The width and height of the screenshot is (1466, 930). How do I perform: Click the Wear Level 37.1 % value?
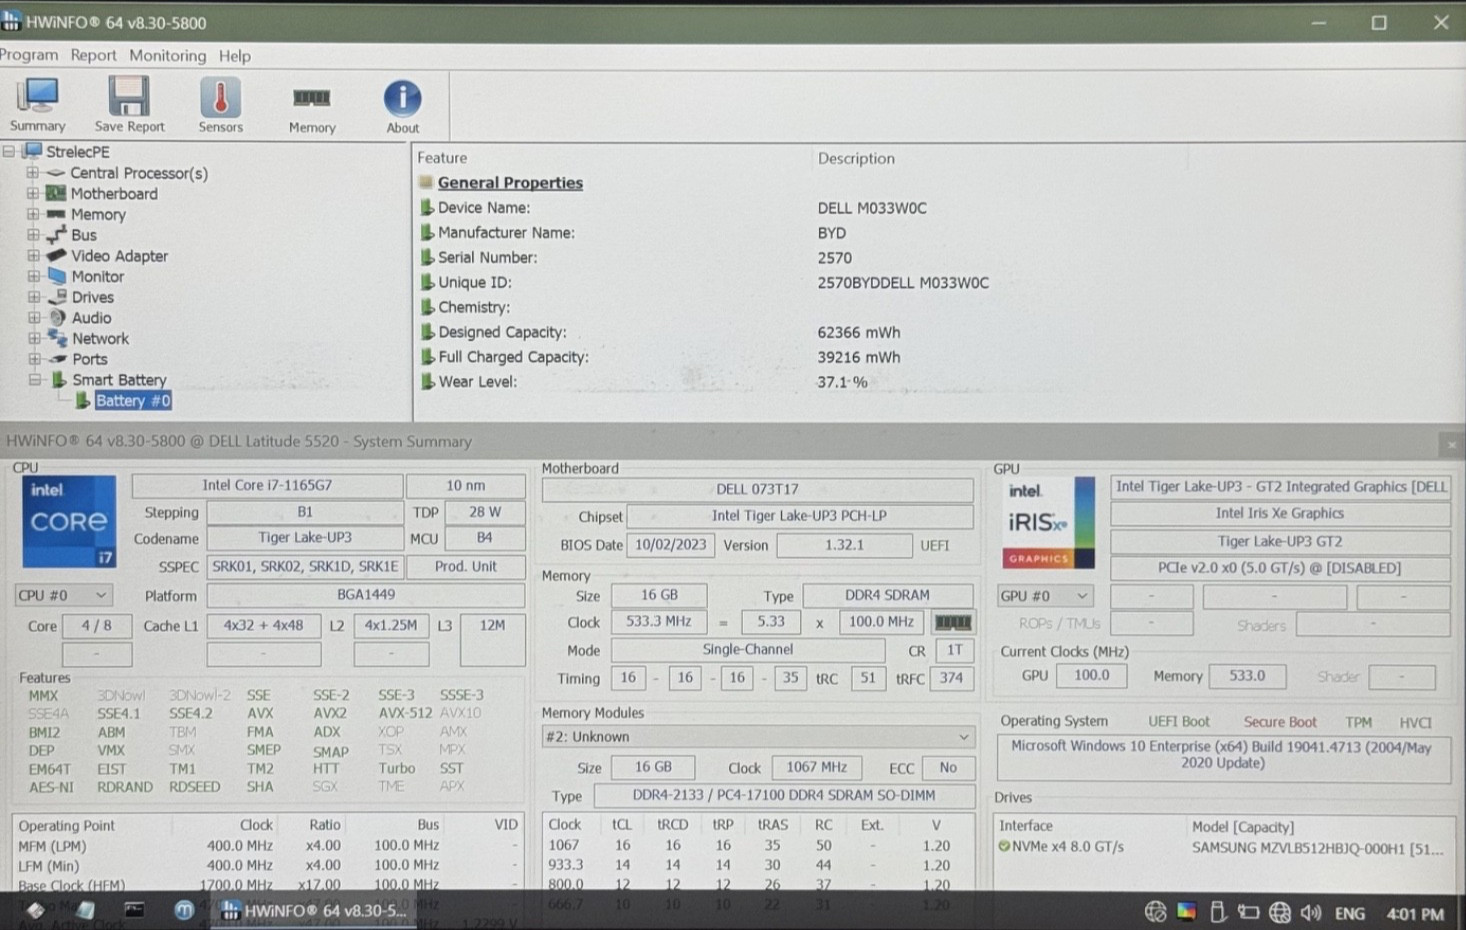842,382
